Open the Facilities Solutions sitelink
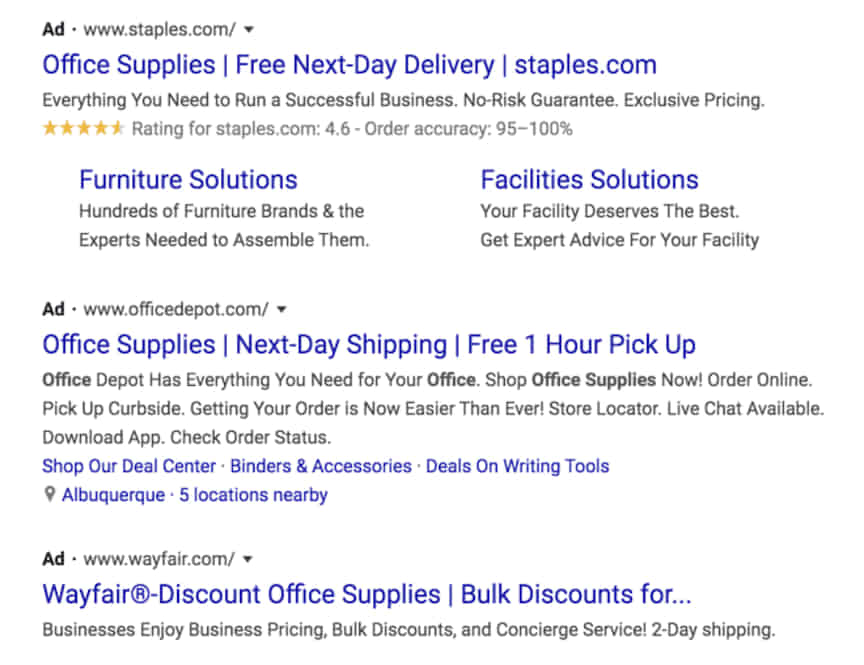Image resolution: width=864 pixels, height=665 pixels. 589,180
